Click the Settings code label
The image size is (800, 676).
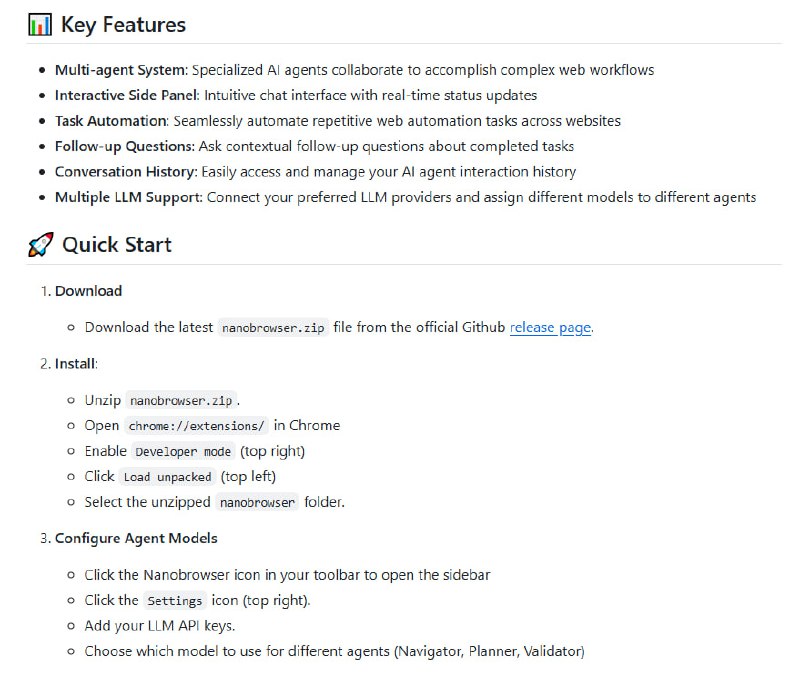(174, 601)
